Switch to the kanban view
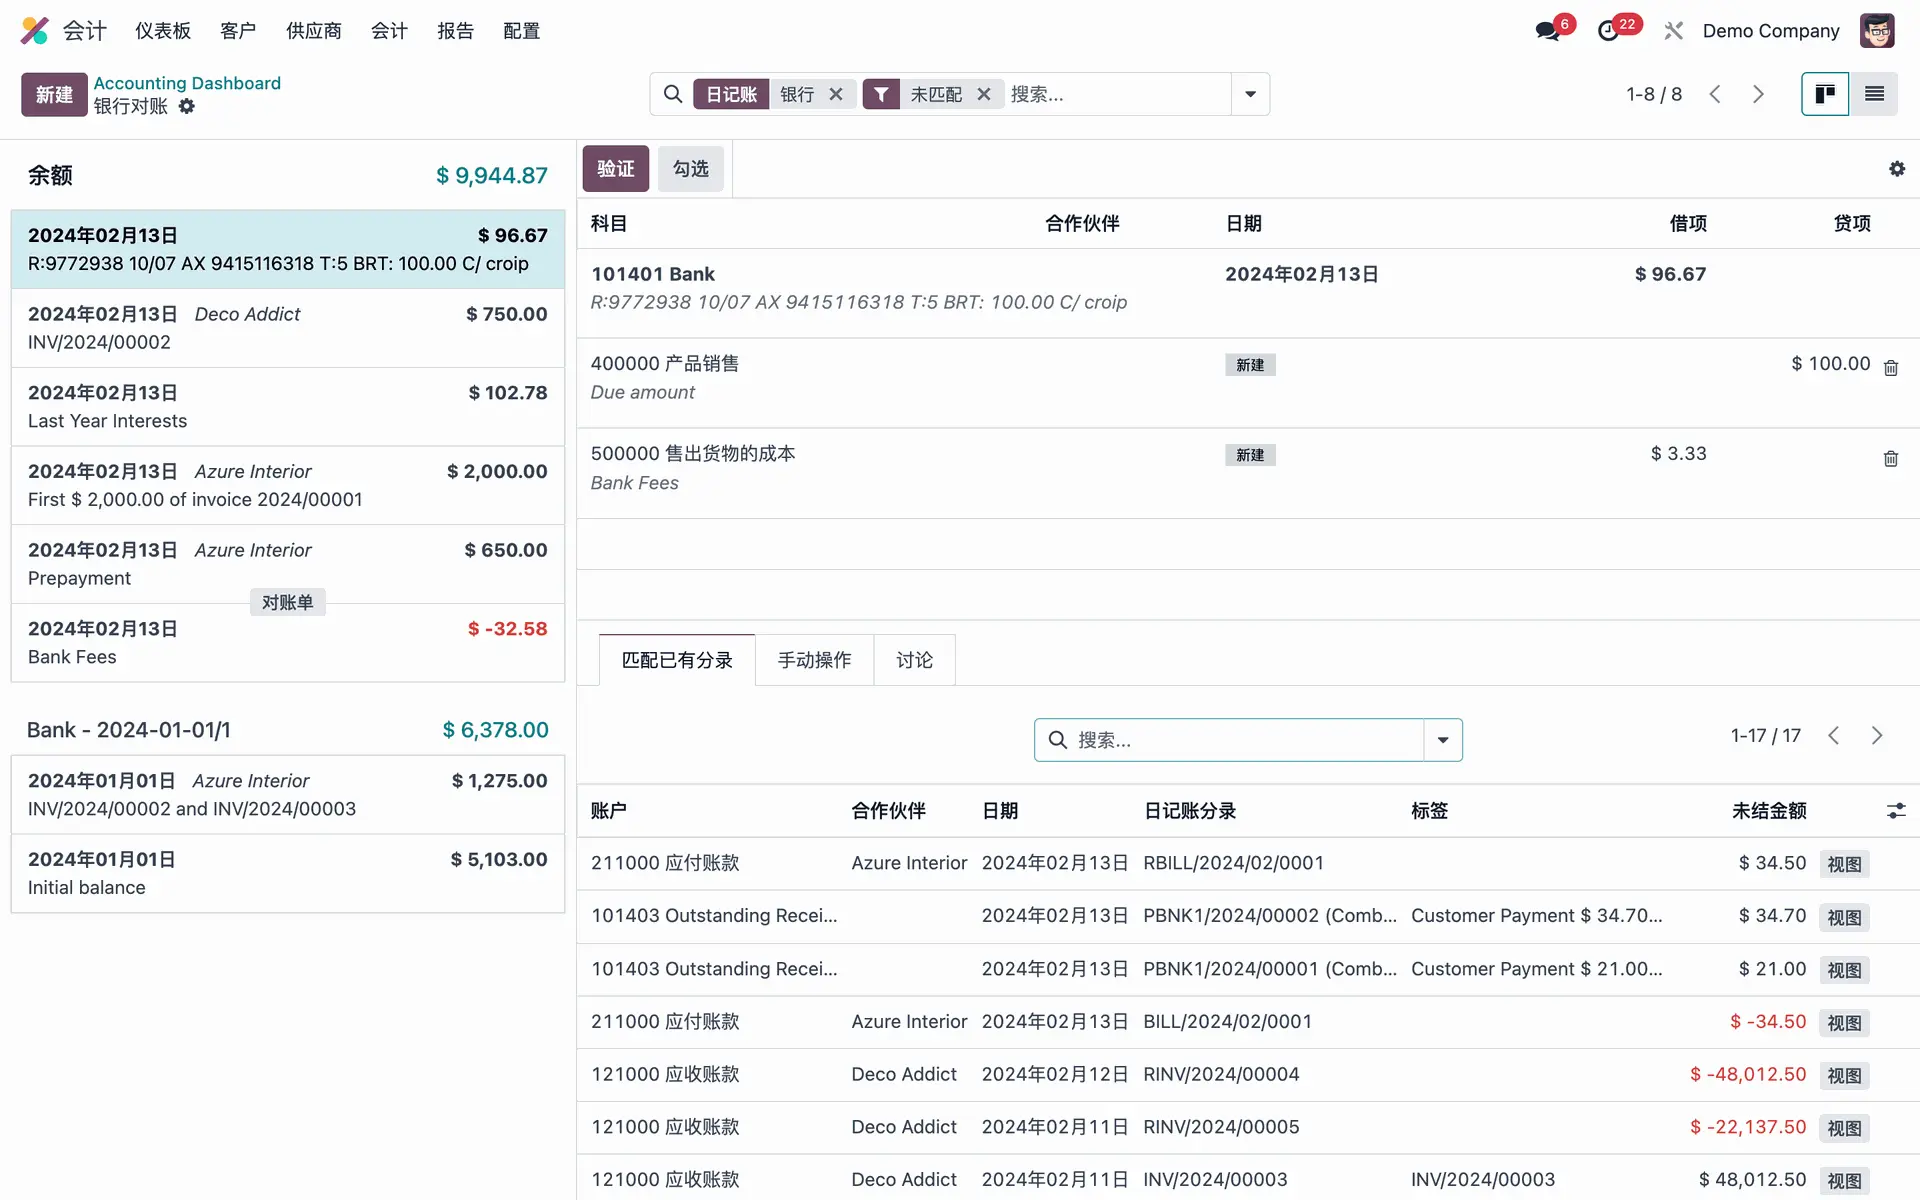 tap(1824, 94)
